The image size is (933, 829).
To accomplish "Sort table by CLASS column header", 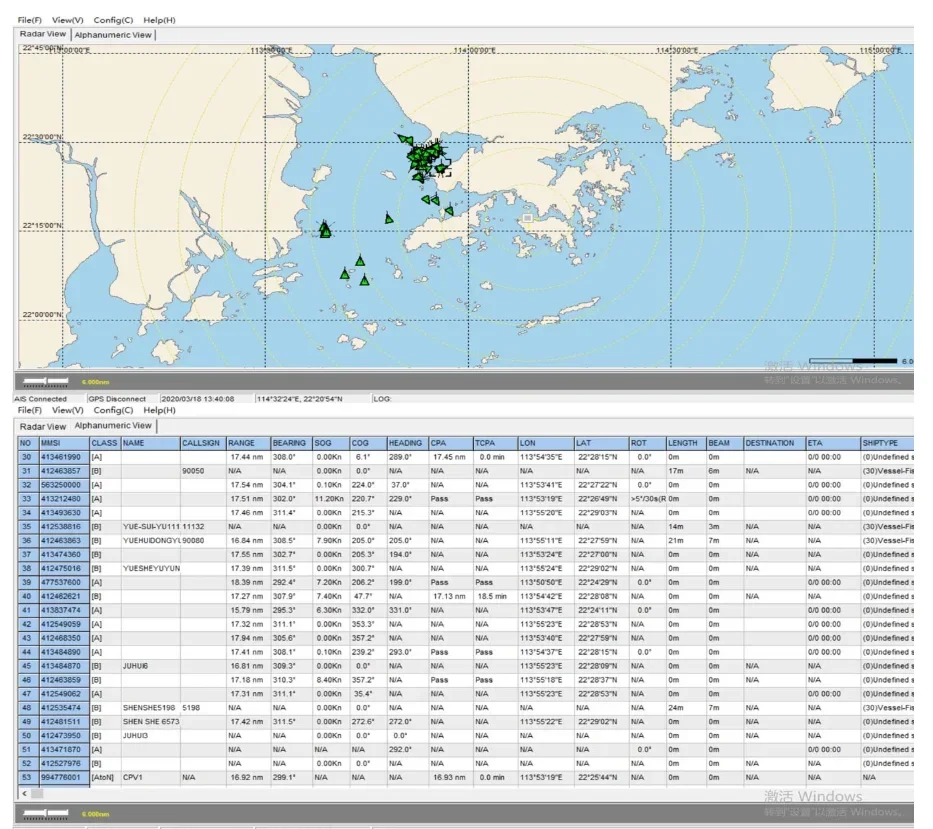I will click(x=105, y=443).
